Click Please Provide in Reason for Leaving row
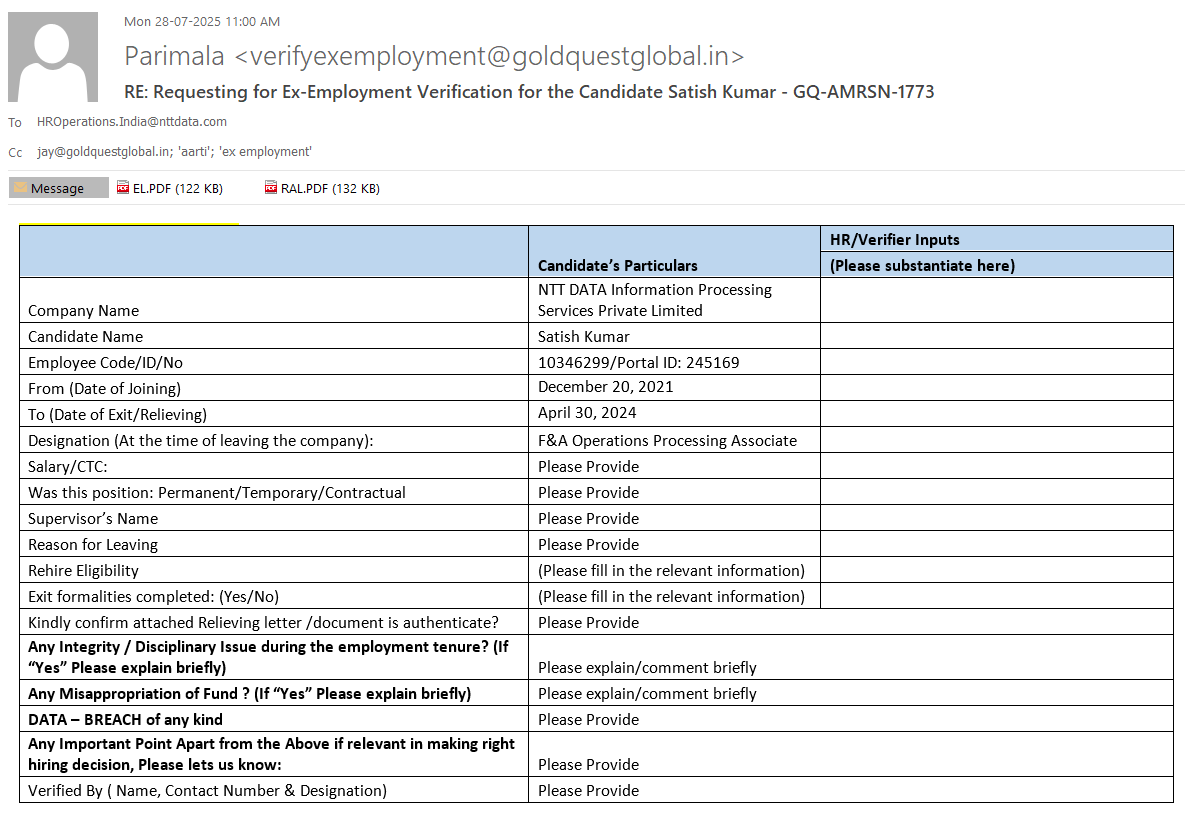Screen dimensions: 1185x813 (x=588, y=544)
